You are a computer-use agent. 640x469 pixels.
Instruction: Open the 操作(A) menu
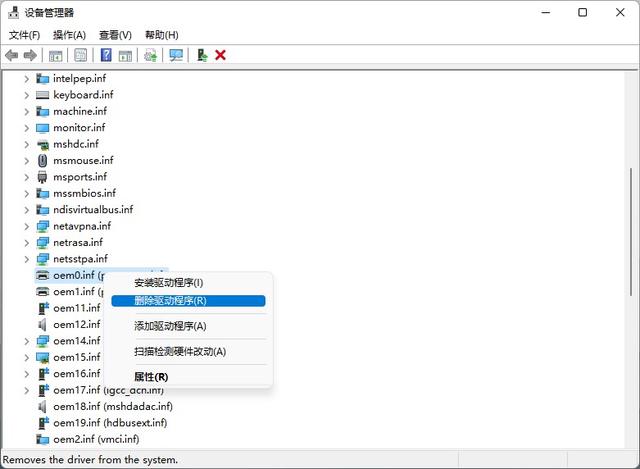pos(69,35)
